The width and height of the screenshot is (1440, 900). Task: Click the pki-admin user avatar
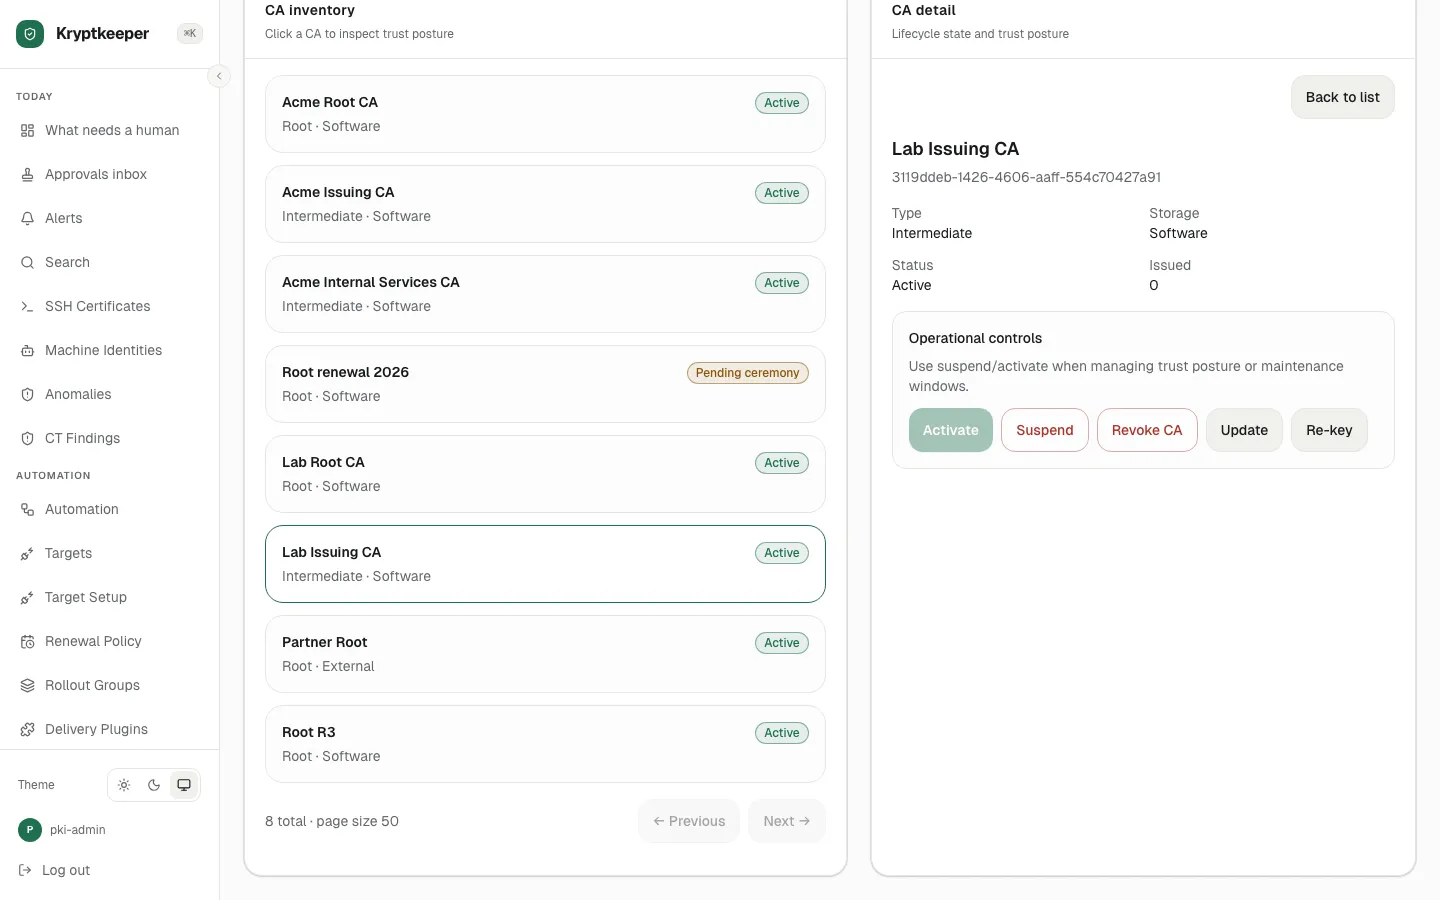coord(30,830)
